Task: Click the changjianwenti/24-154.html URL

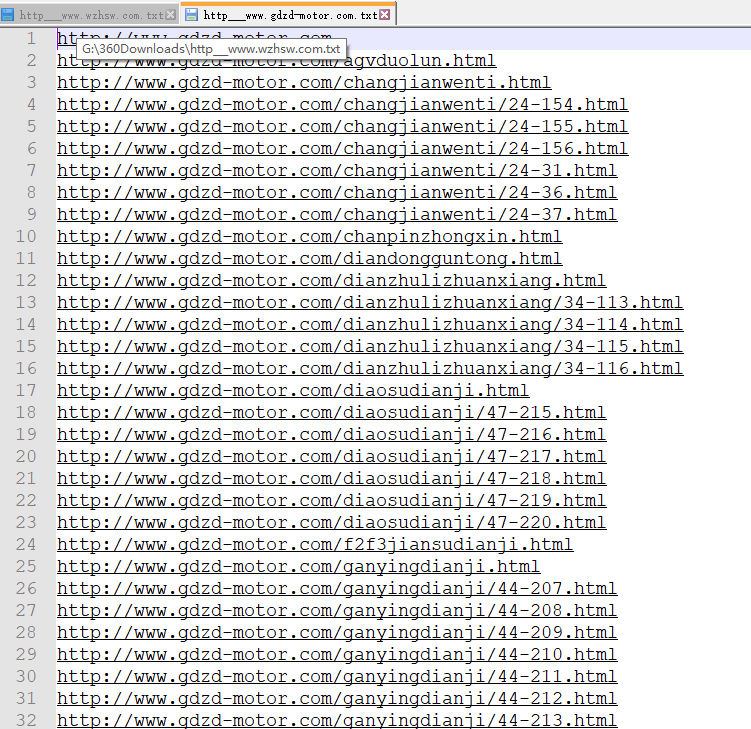Action: click(x=341, y=105)
